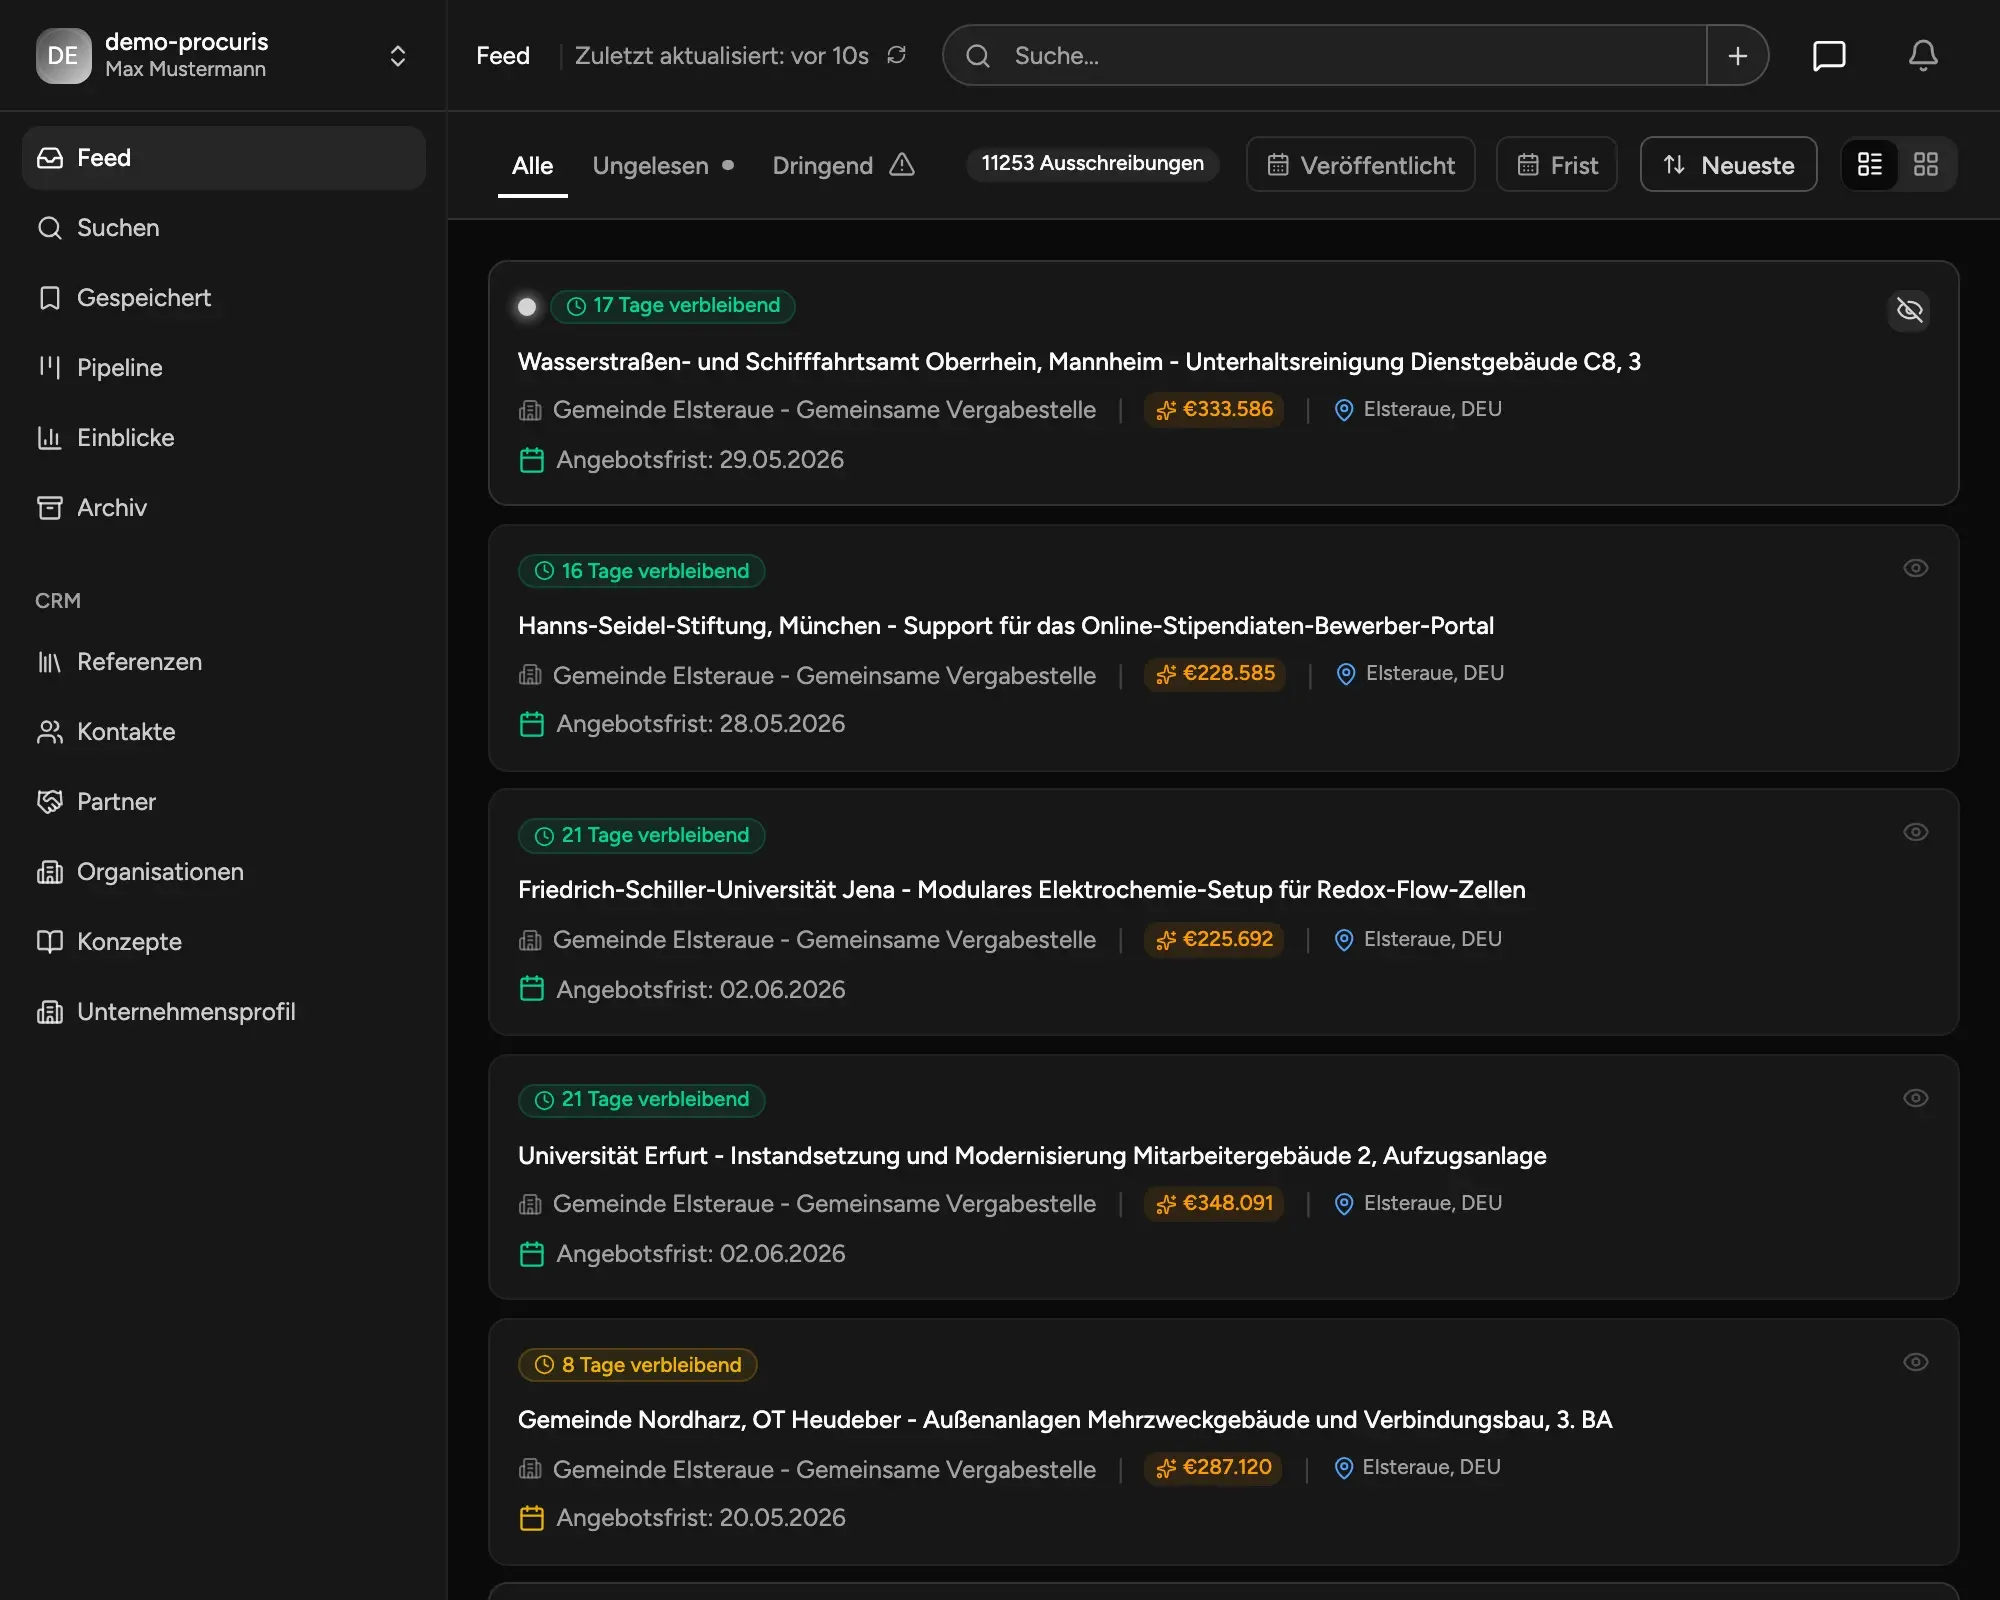Screen dimensions: 2000x1600
Task: Click location pin in Hanns-Seidel-Stiftung card
Action: pyautogui.click(x=1346, y=674)
